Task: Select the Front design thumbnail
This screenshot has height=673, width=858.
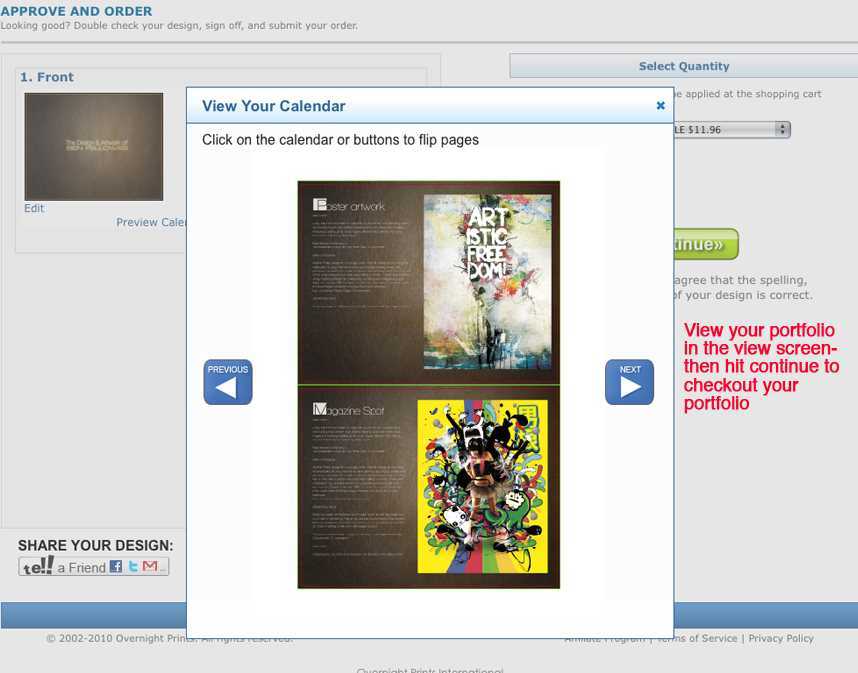Action: pos(94,146)
